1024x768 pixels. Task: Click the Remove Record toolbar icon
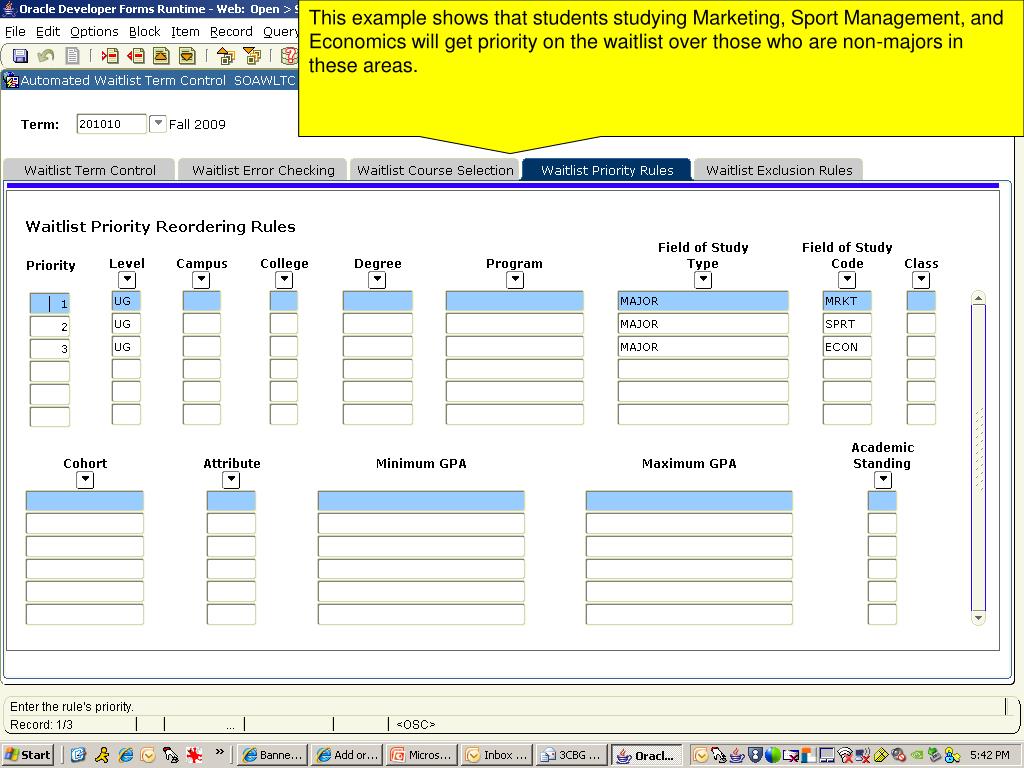(135, 56)
